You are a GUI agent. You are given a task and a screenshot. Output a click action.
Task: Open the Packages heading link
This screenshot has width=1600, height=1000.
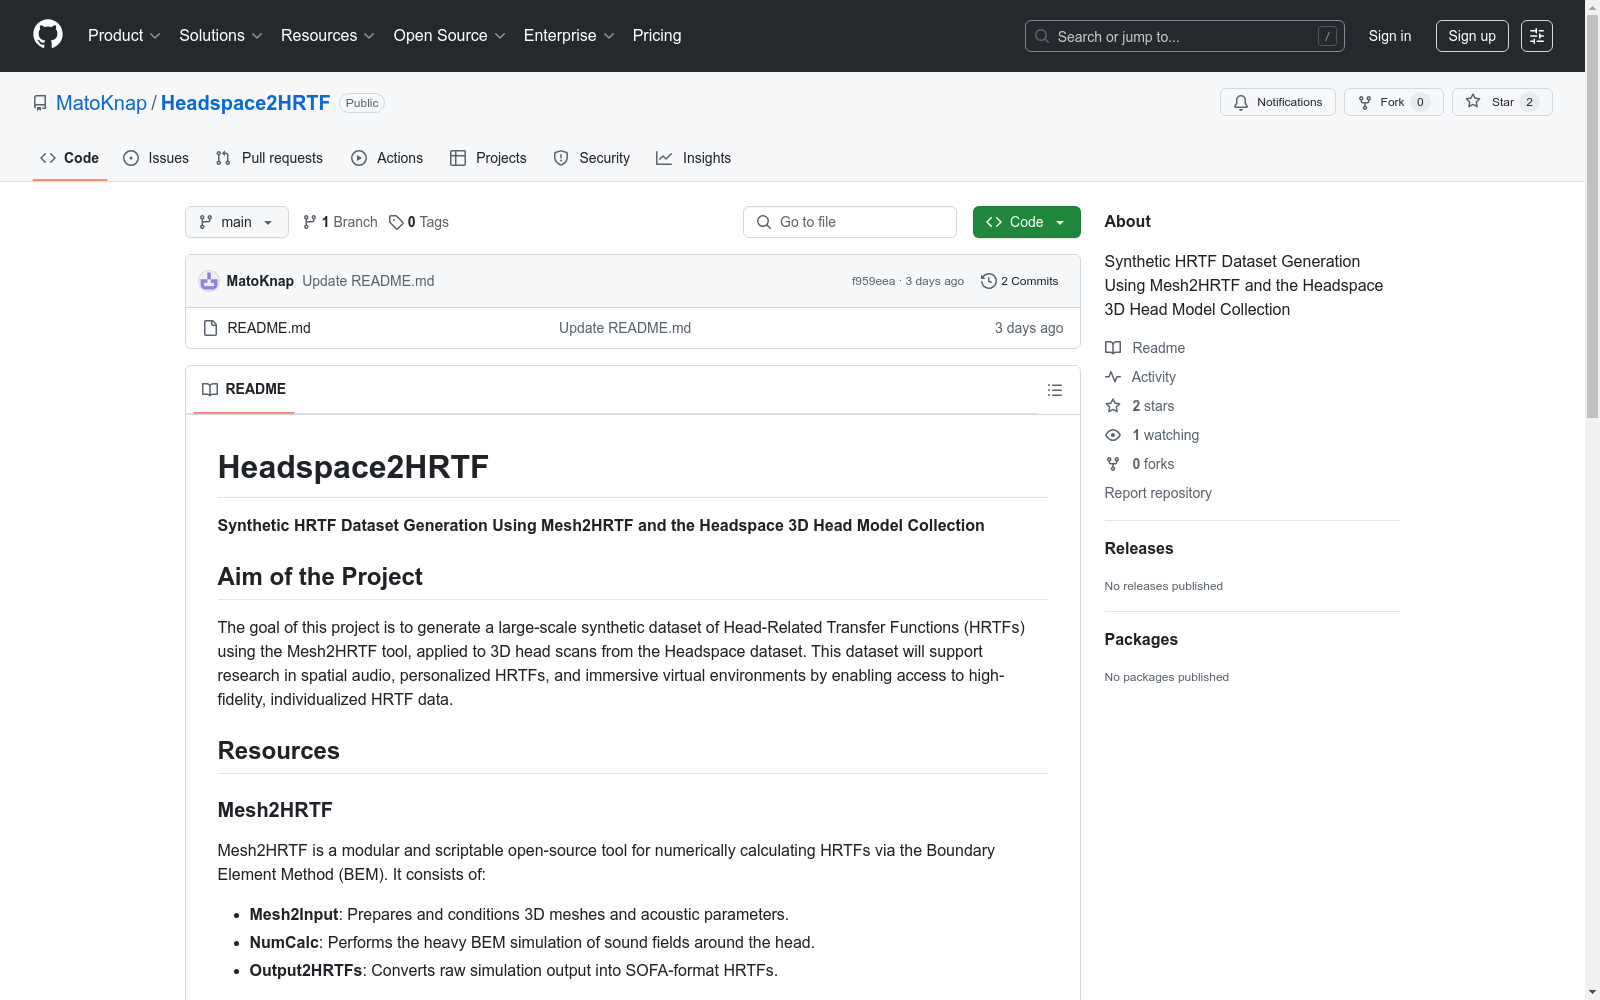[1141, 639]
